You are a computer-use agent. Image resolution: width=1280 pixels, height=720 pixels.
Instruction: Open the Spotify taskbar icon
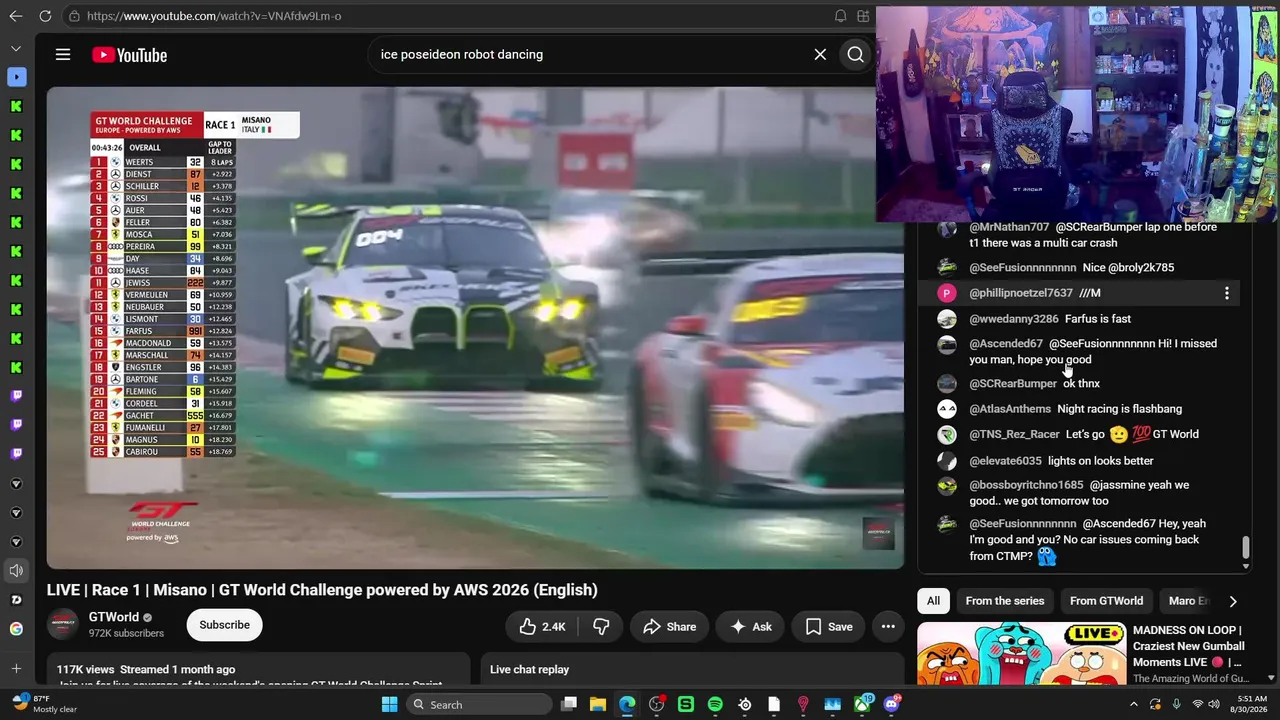pos(715,704)
